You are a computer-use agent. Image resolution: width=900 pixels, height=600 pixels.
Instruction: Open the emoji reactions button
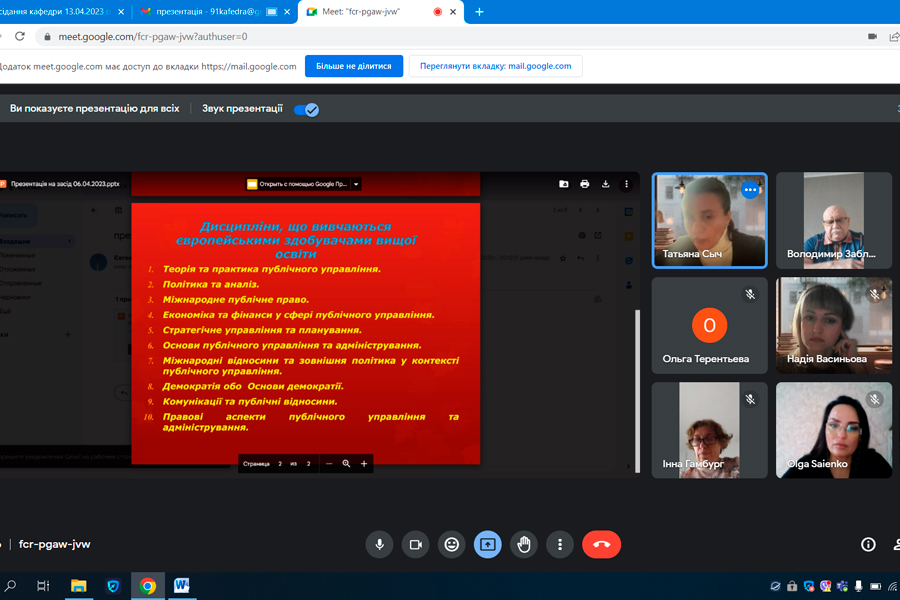pos(452,544)
